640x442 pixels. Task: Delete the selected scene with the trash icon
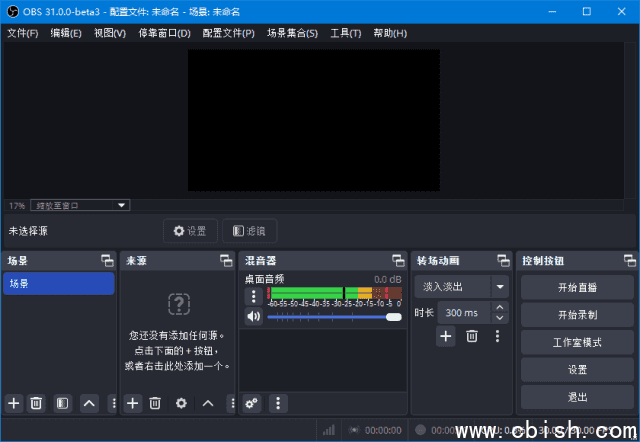(x=36, y=403)
